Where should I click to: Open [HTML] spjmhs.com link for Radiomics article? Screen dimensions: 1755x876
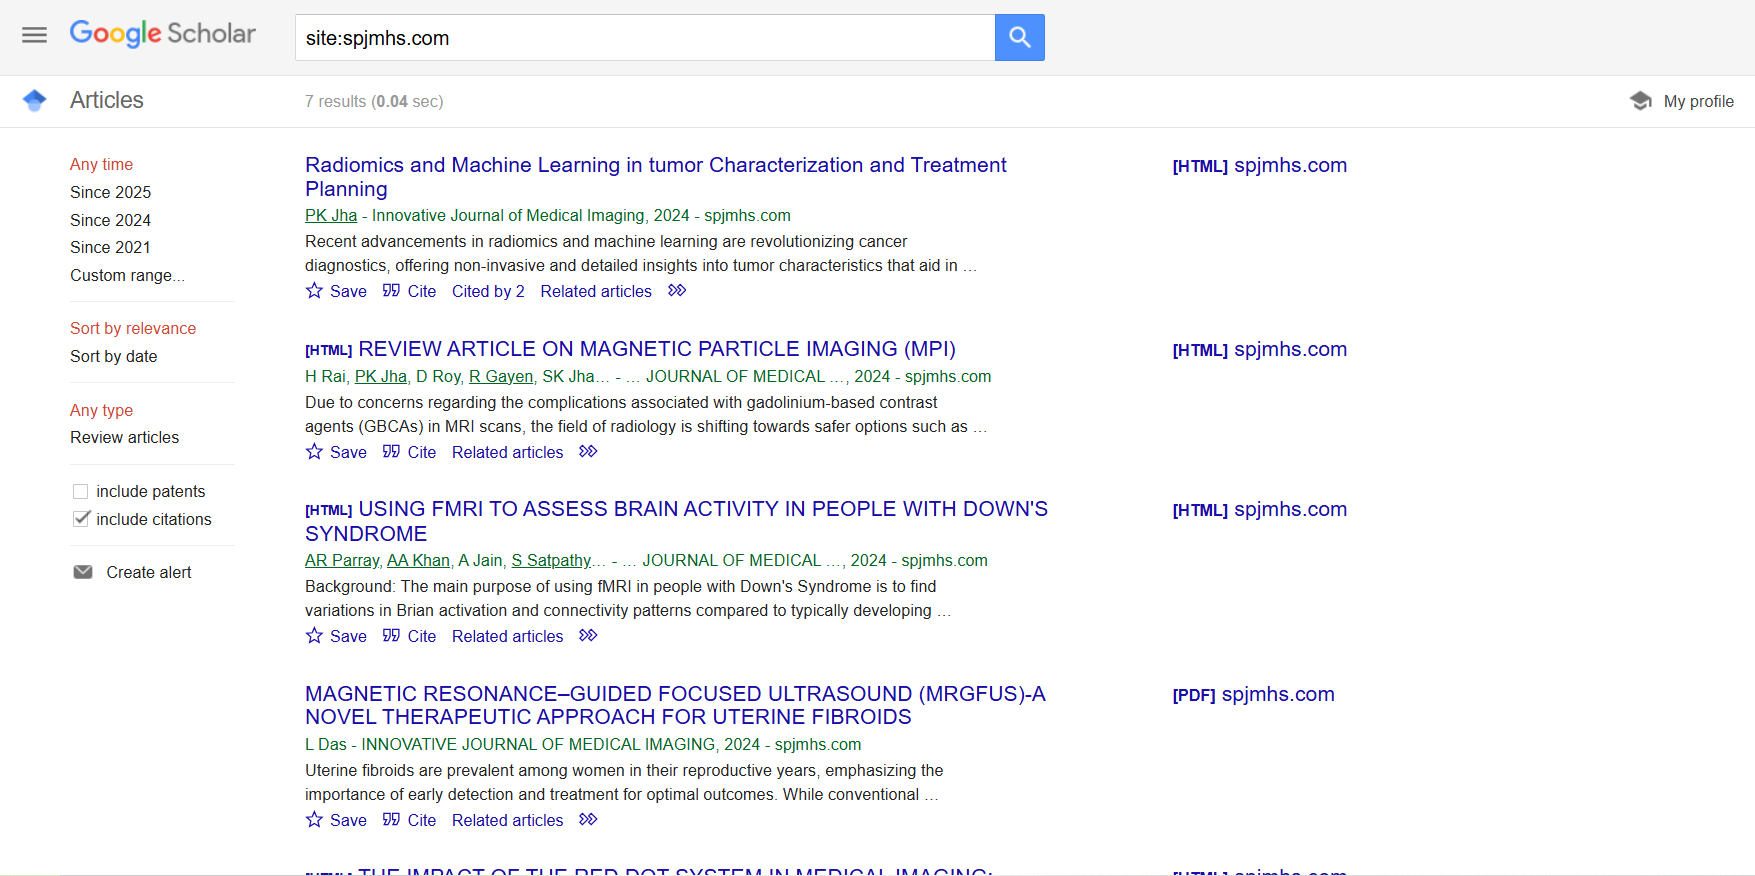pos(1260,165)
